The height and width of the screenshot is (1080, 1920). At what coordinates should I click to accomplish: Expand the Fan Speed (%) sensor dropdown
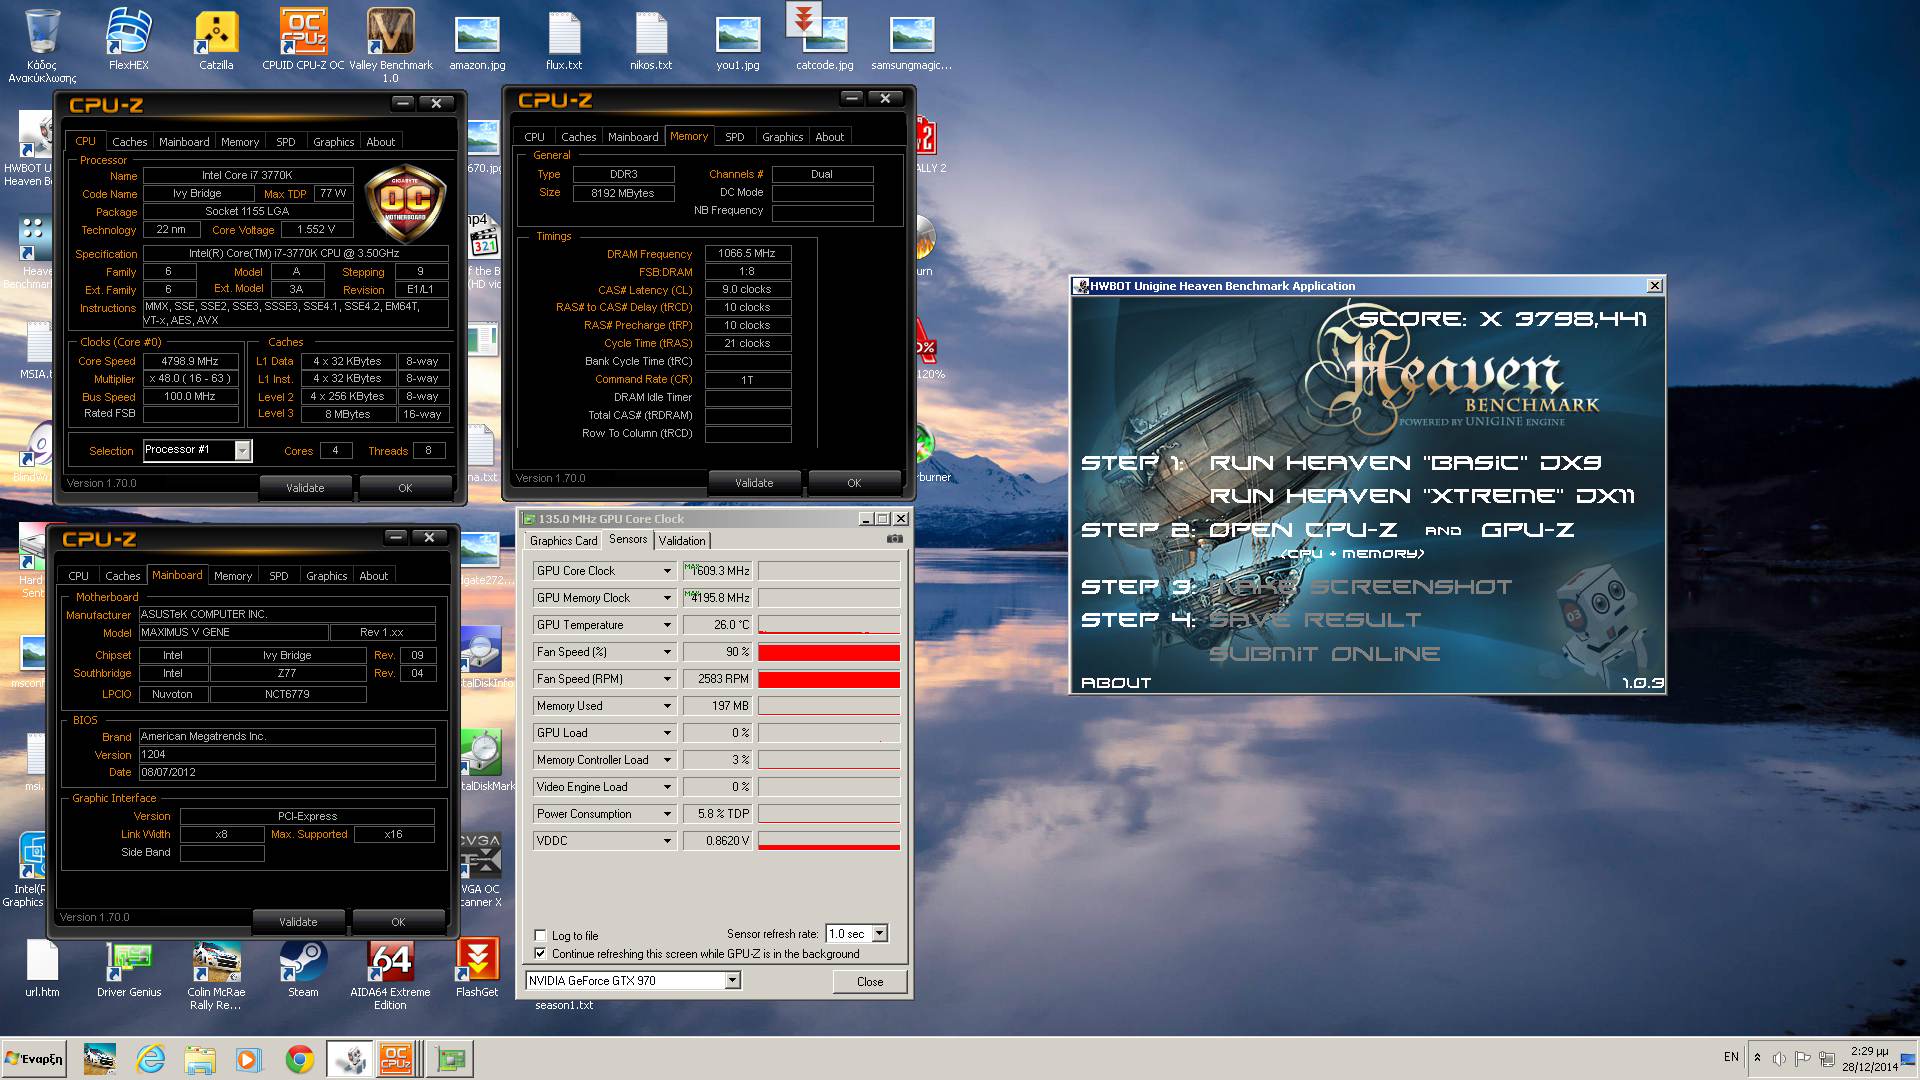[x=667, y=652]
